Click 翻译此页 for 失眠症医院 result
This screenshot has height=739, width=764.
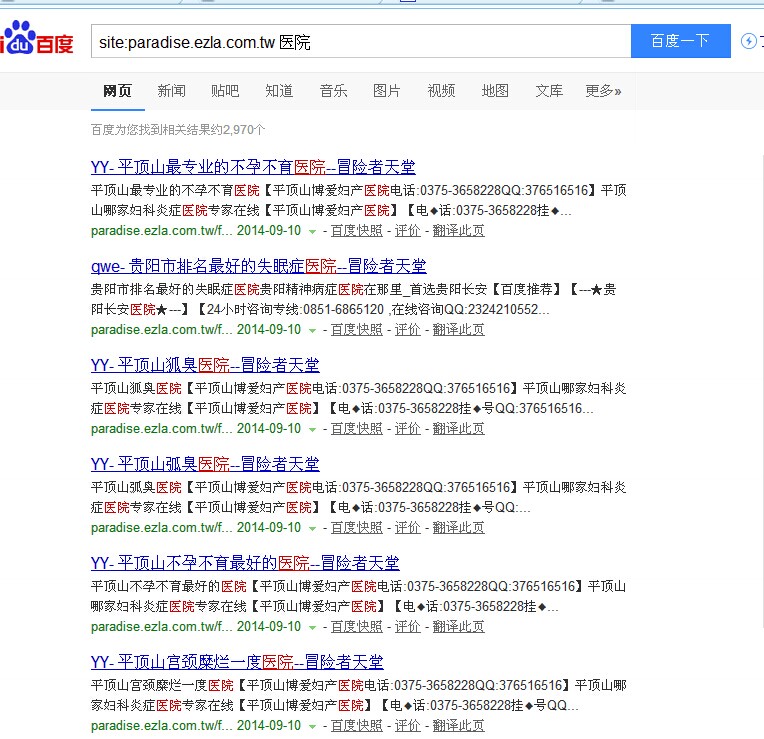click(x=458, y=330)
